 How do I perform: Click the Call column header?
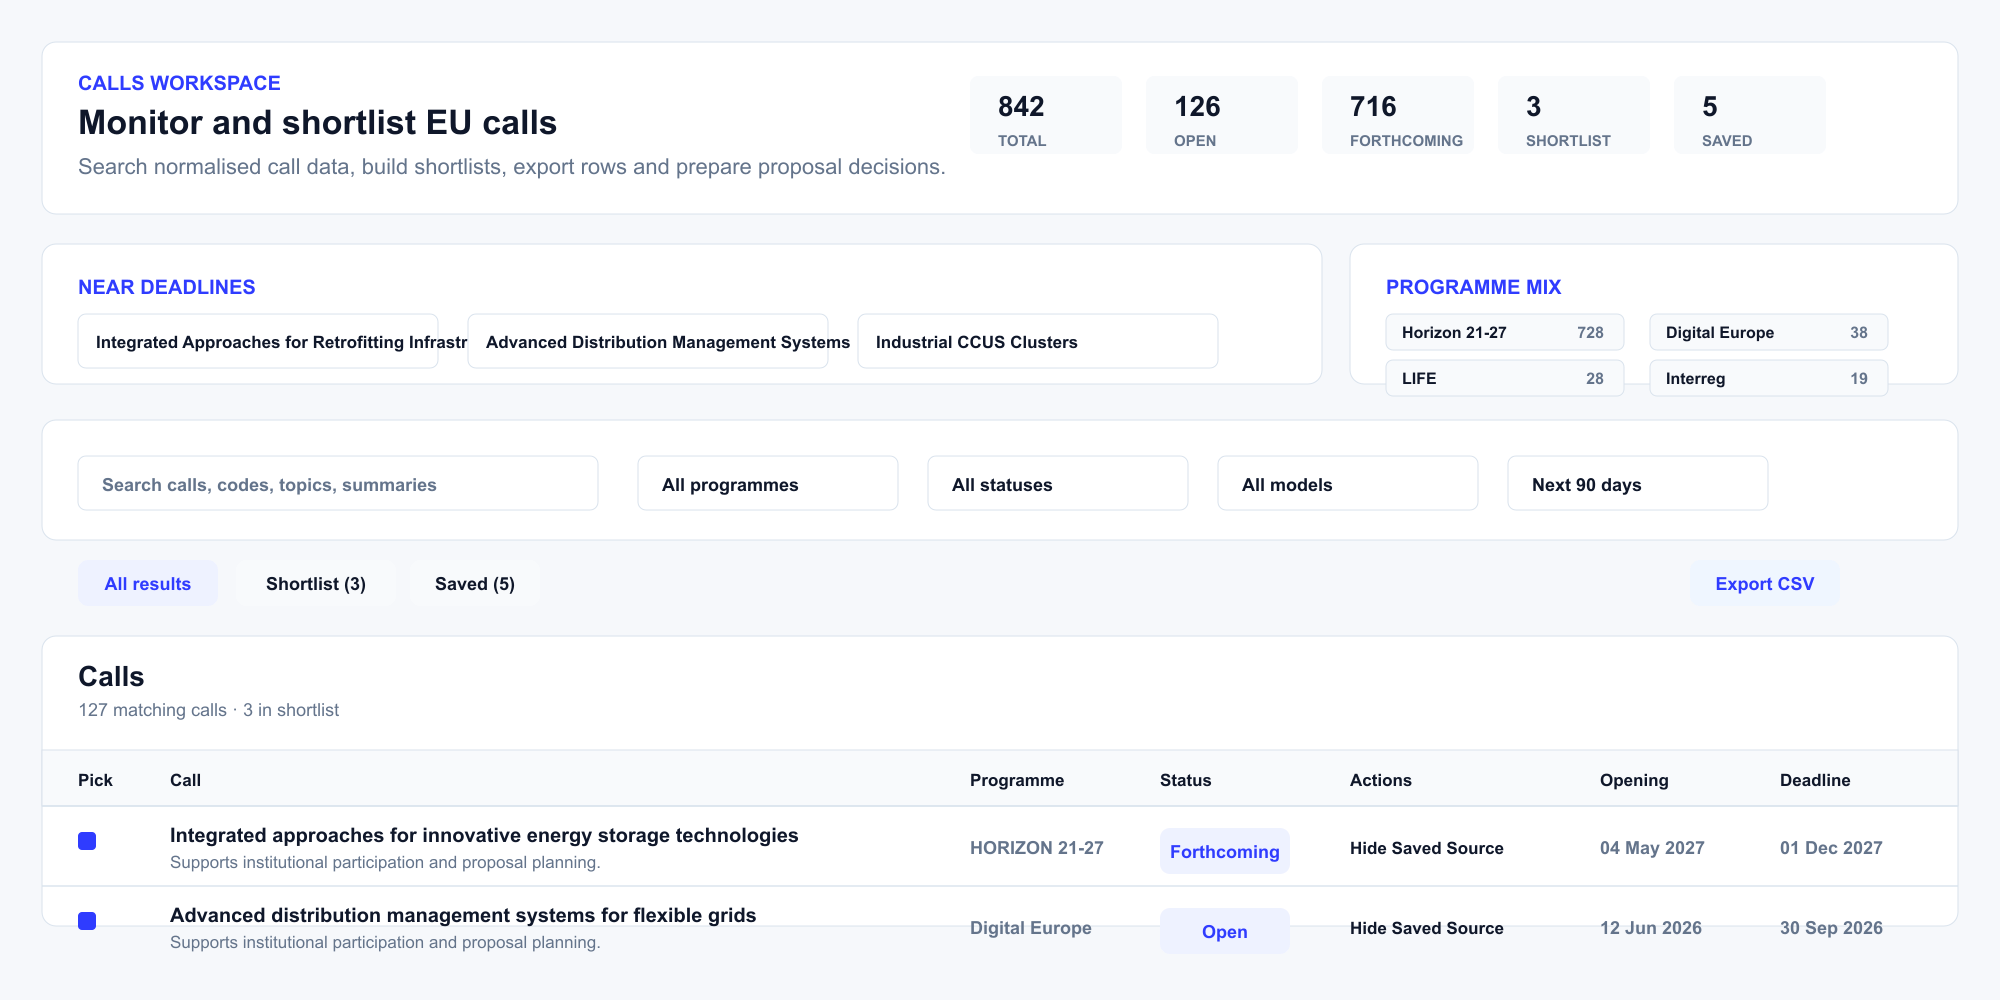tap(185, 780)
